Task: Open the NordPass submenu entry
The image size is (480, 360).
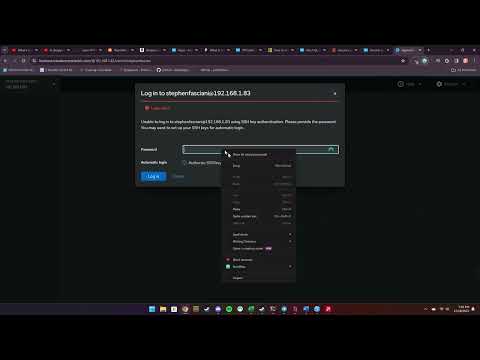Action: pyautogui.click(x=259, y=267)
